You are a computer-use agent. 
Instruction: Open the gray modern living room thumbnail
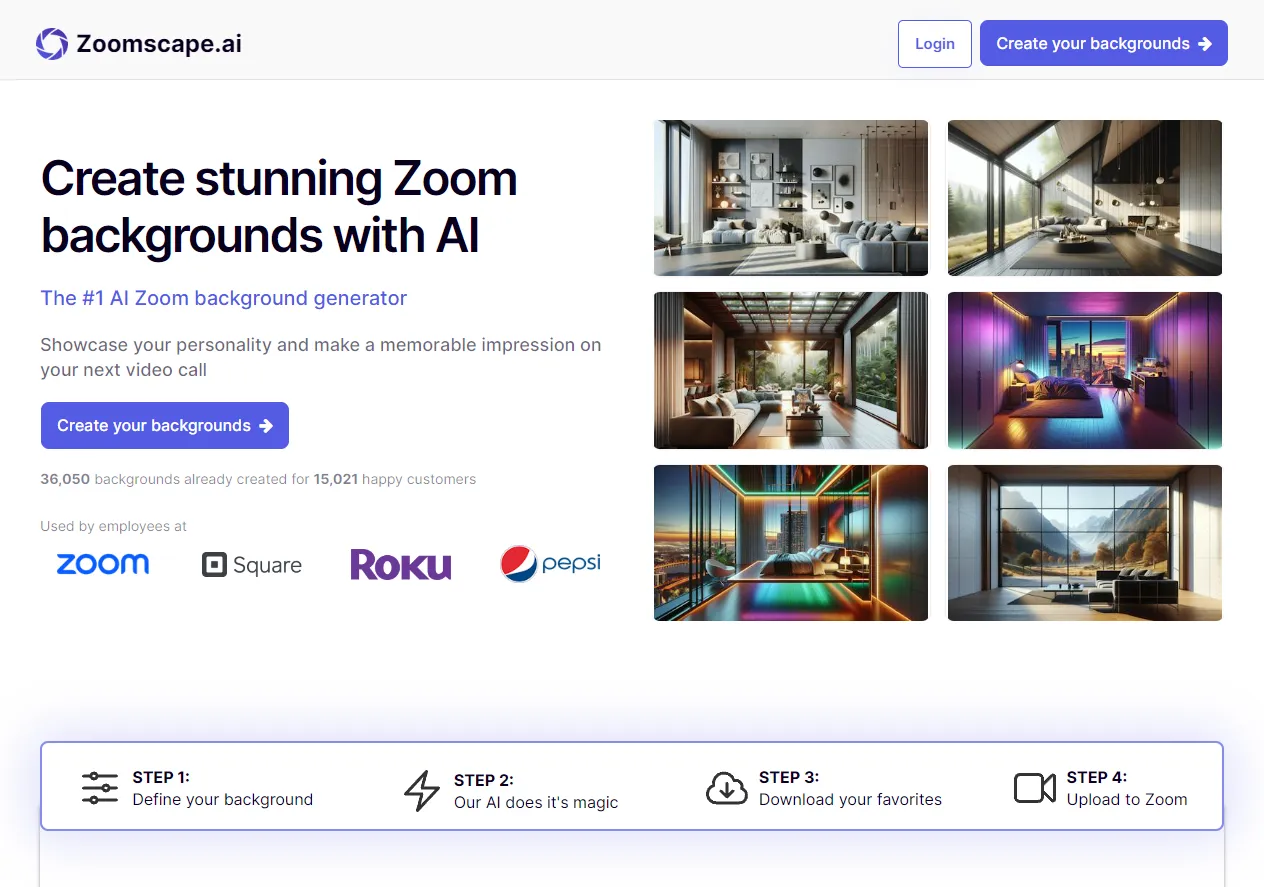790,198
